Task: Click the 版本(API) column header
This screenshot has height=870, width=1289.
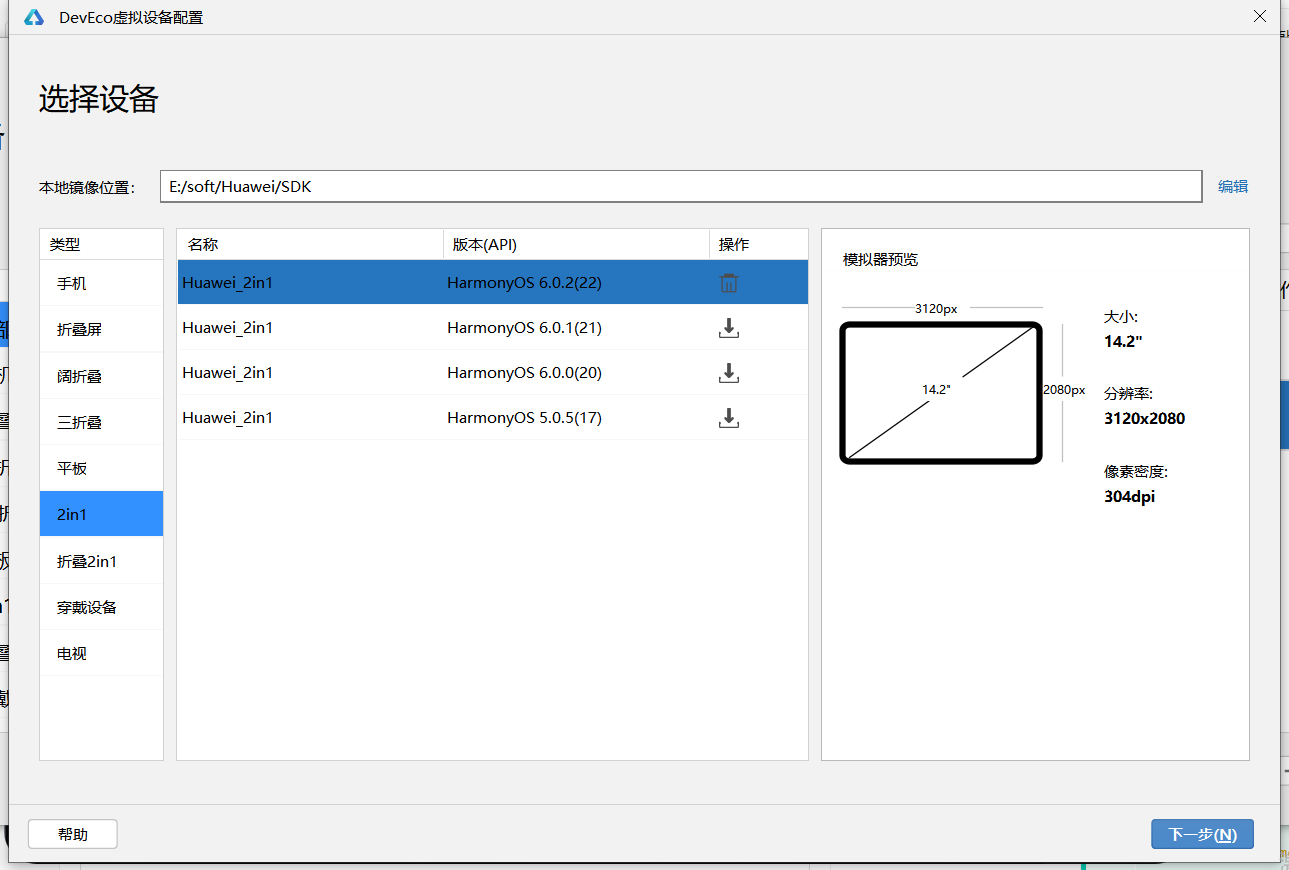Action: [576, 244]
